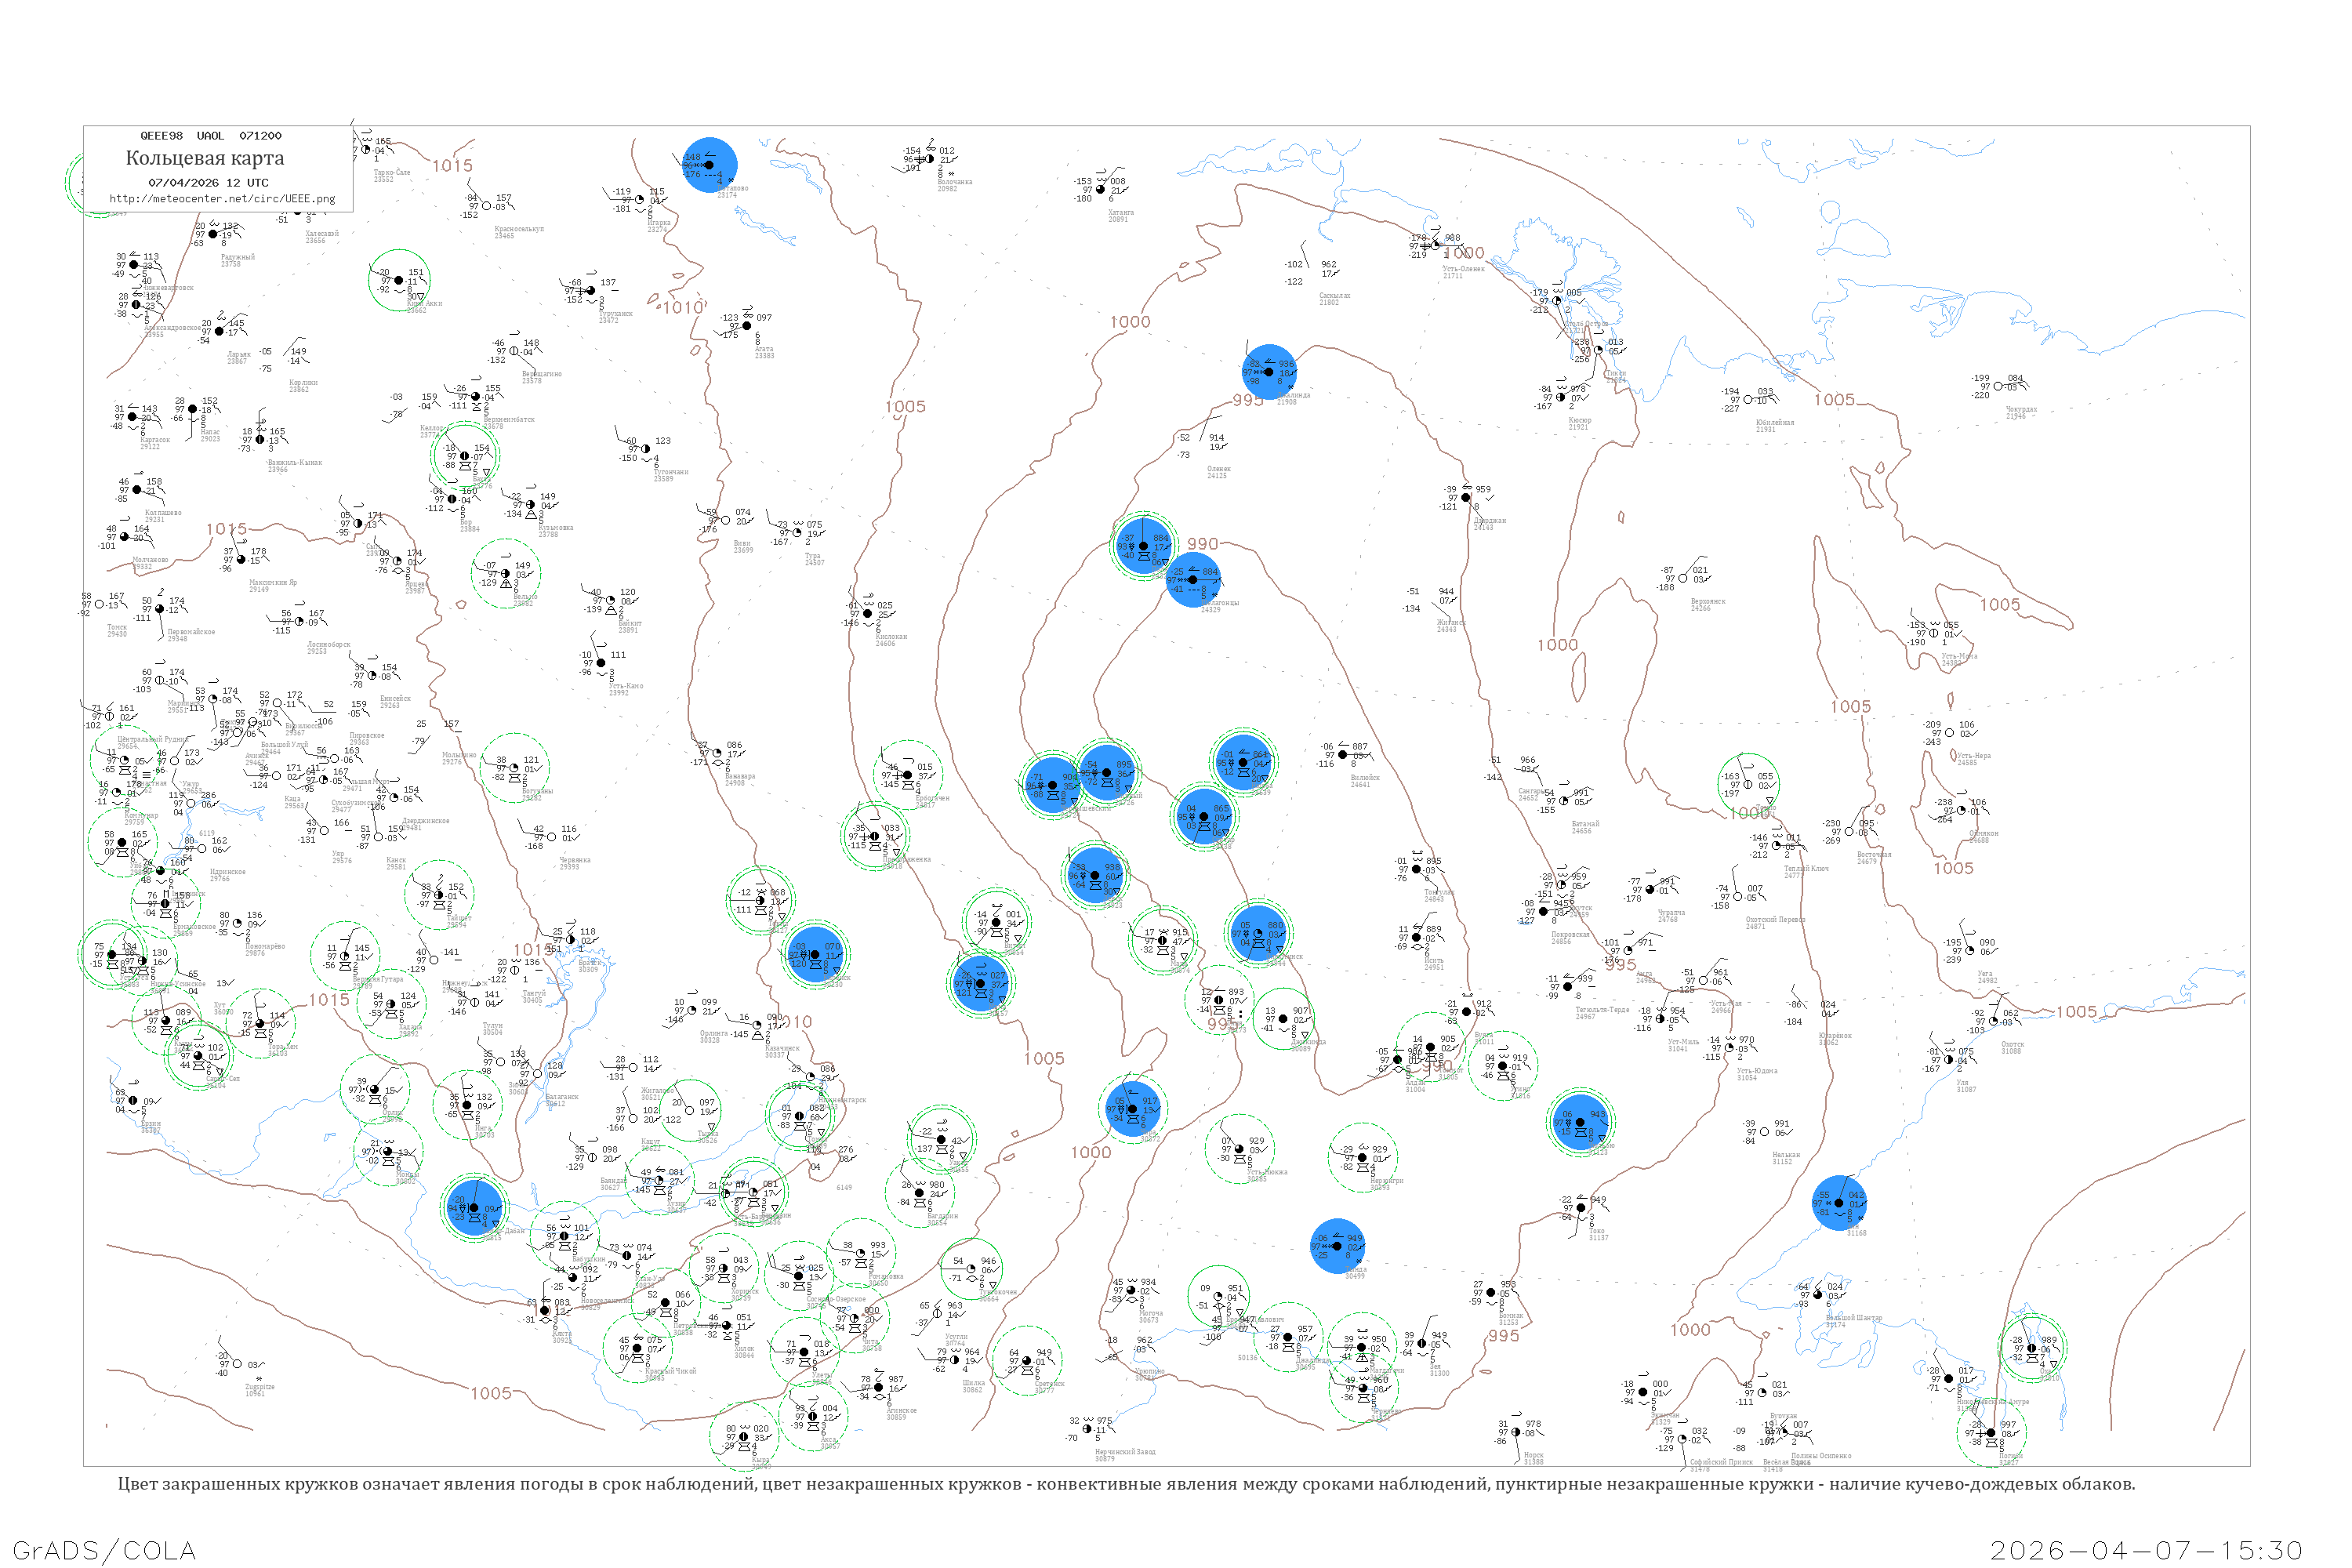The image size is (2352, 1568).
Task: Click the 1015 isobar label near Тарко-Сале
Action: click(x=452, y=166)
